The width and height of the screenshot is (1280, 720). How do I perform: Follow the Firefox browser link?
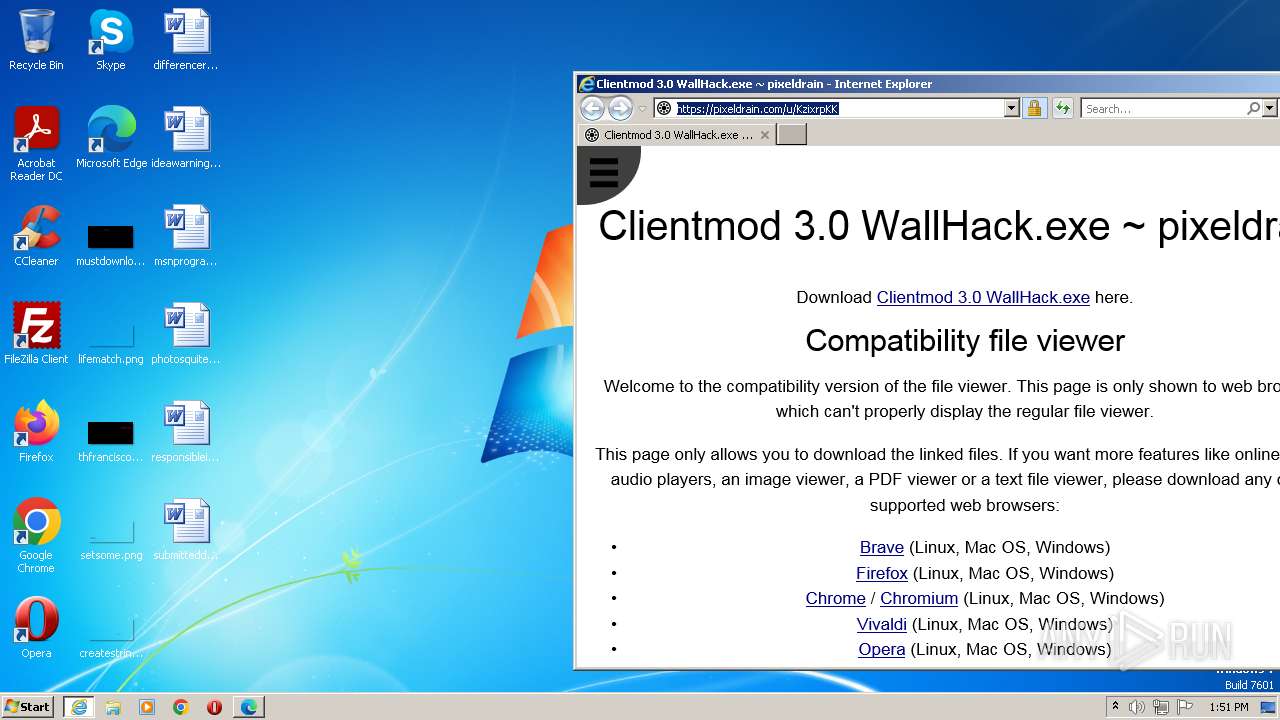tap(881, 573)
